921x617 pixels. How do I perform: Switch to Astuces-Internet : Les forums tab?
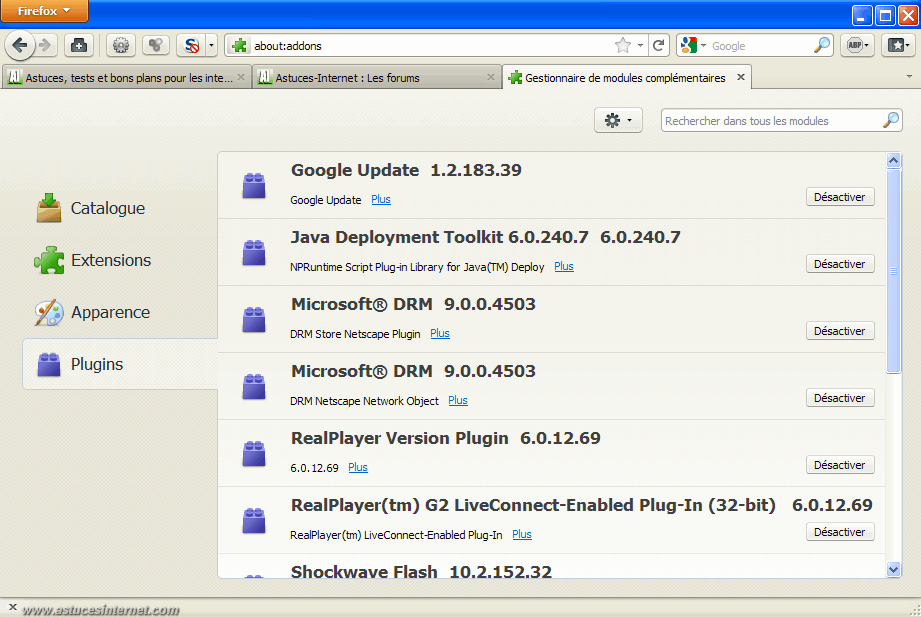377,78
